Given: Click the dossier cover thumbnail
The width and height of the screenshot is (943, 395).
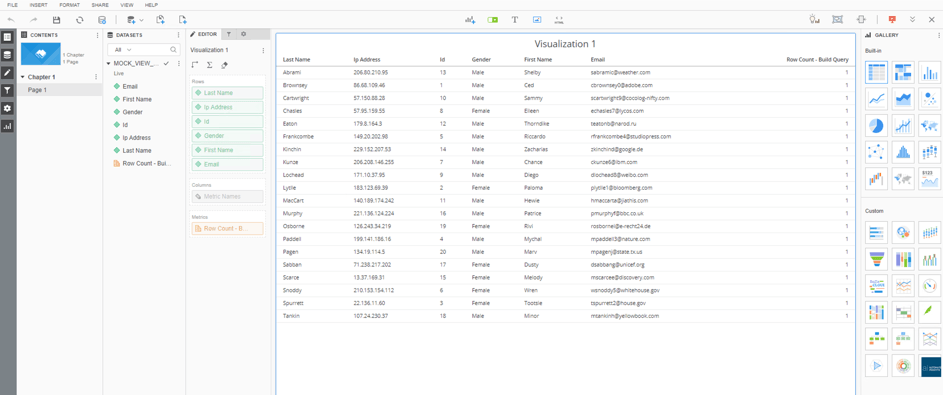Looking at the screenshot, I should coord(40,54).
